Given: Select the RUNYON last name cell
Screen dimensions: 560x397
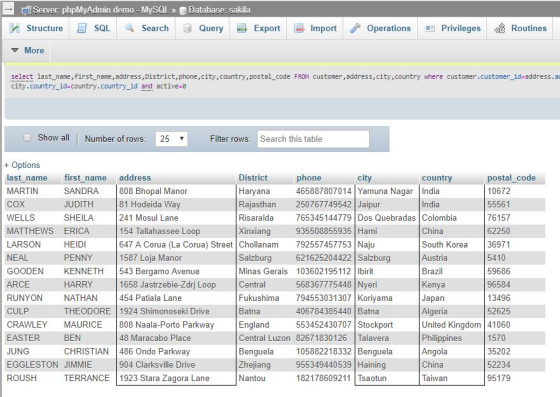Looking at the screenshot, I should click(24, 298).
